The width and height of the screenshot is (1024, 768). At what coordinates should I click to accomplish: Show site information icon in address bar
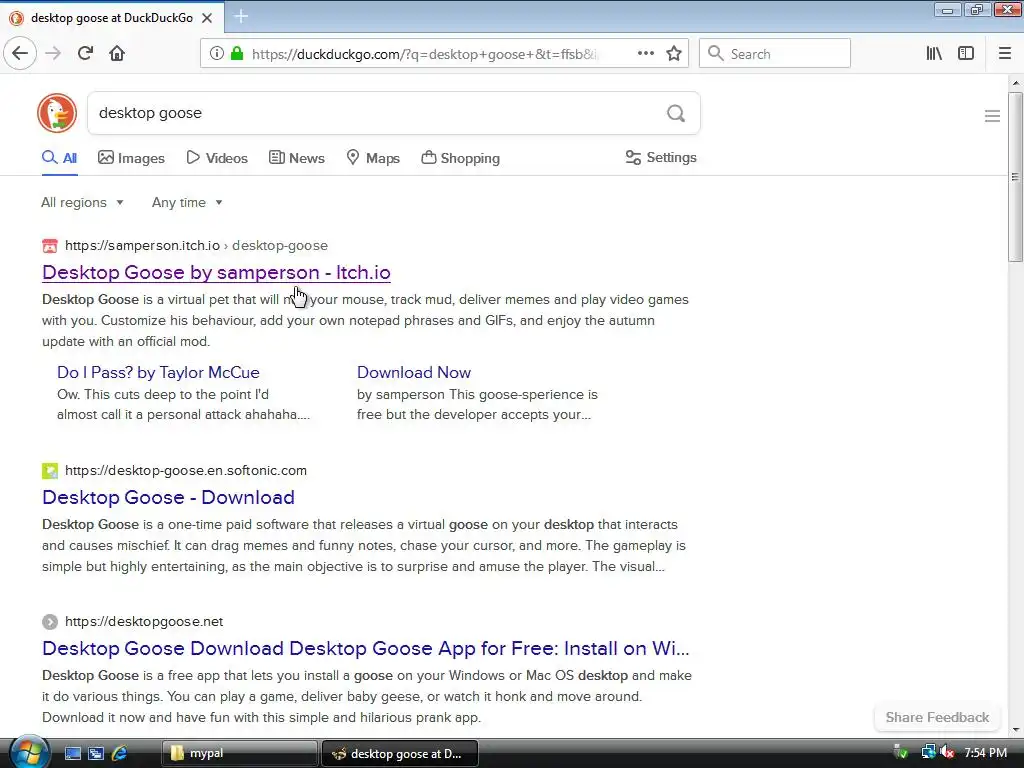click(x=217, y=54)
